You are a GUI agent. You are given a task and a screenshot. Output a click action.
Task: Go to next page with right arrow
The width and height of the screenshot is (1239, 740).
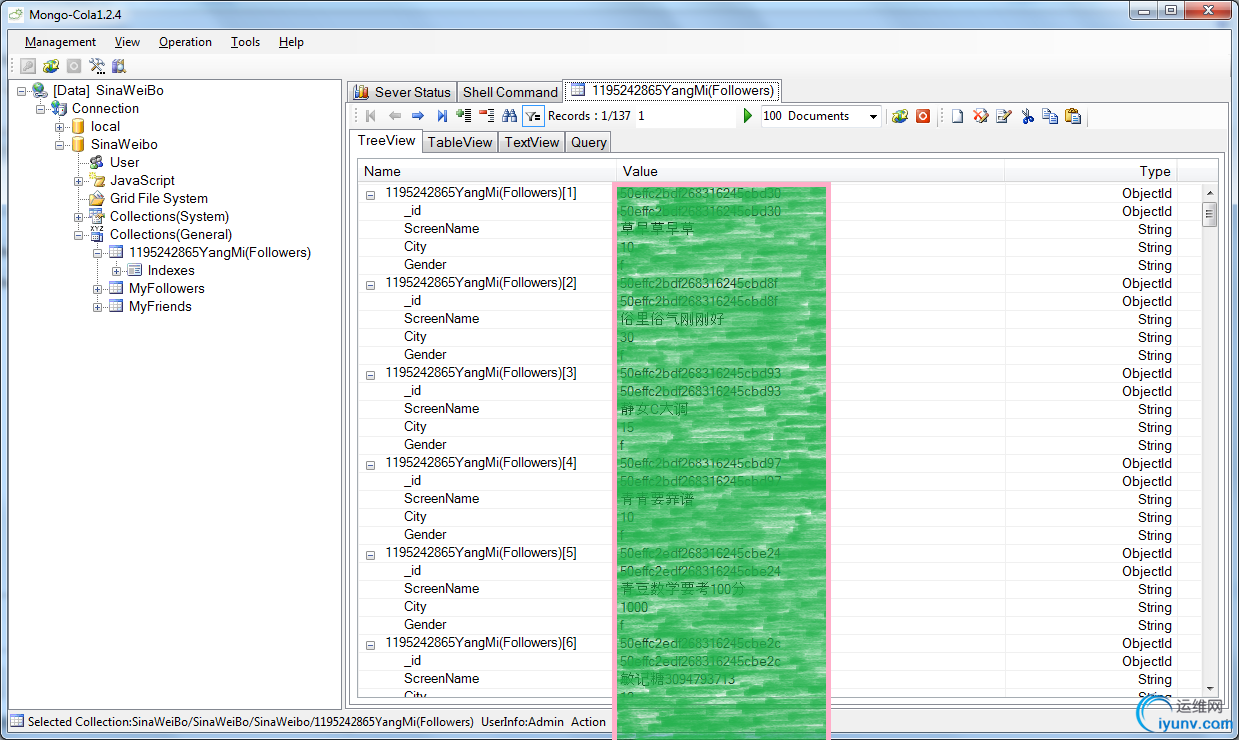point(418,116)
